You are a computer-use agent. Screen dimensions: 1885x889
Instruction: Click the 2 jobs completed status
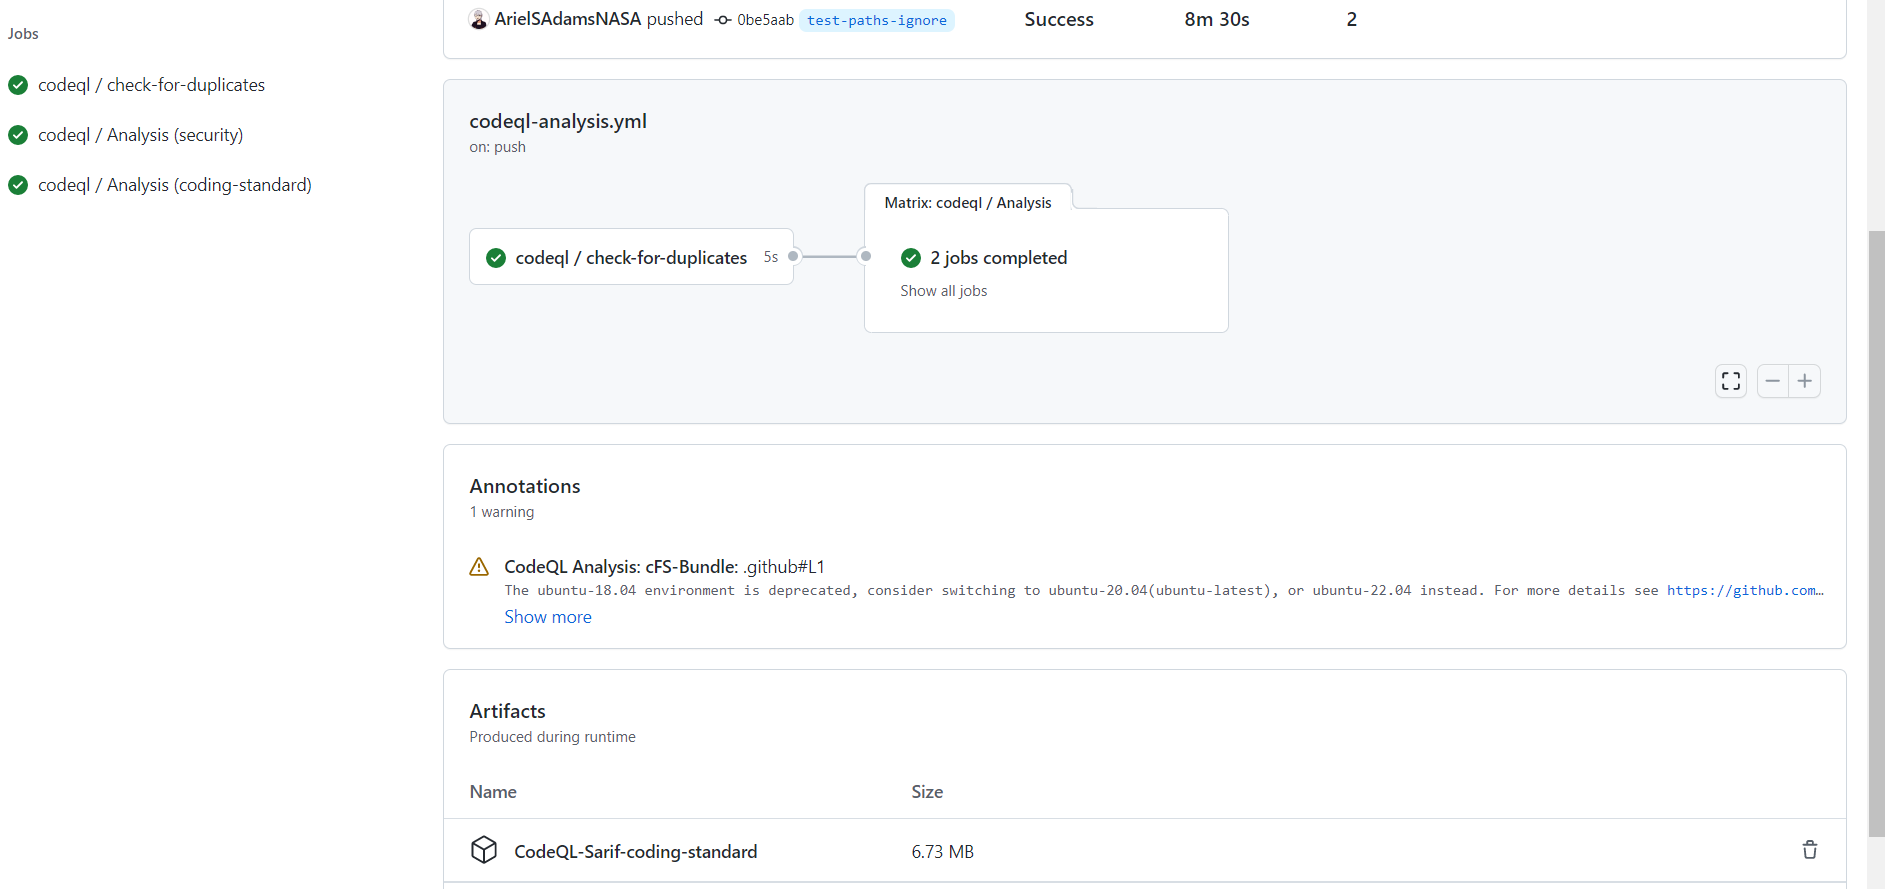(998, 258)
